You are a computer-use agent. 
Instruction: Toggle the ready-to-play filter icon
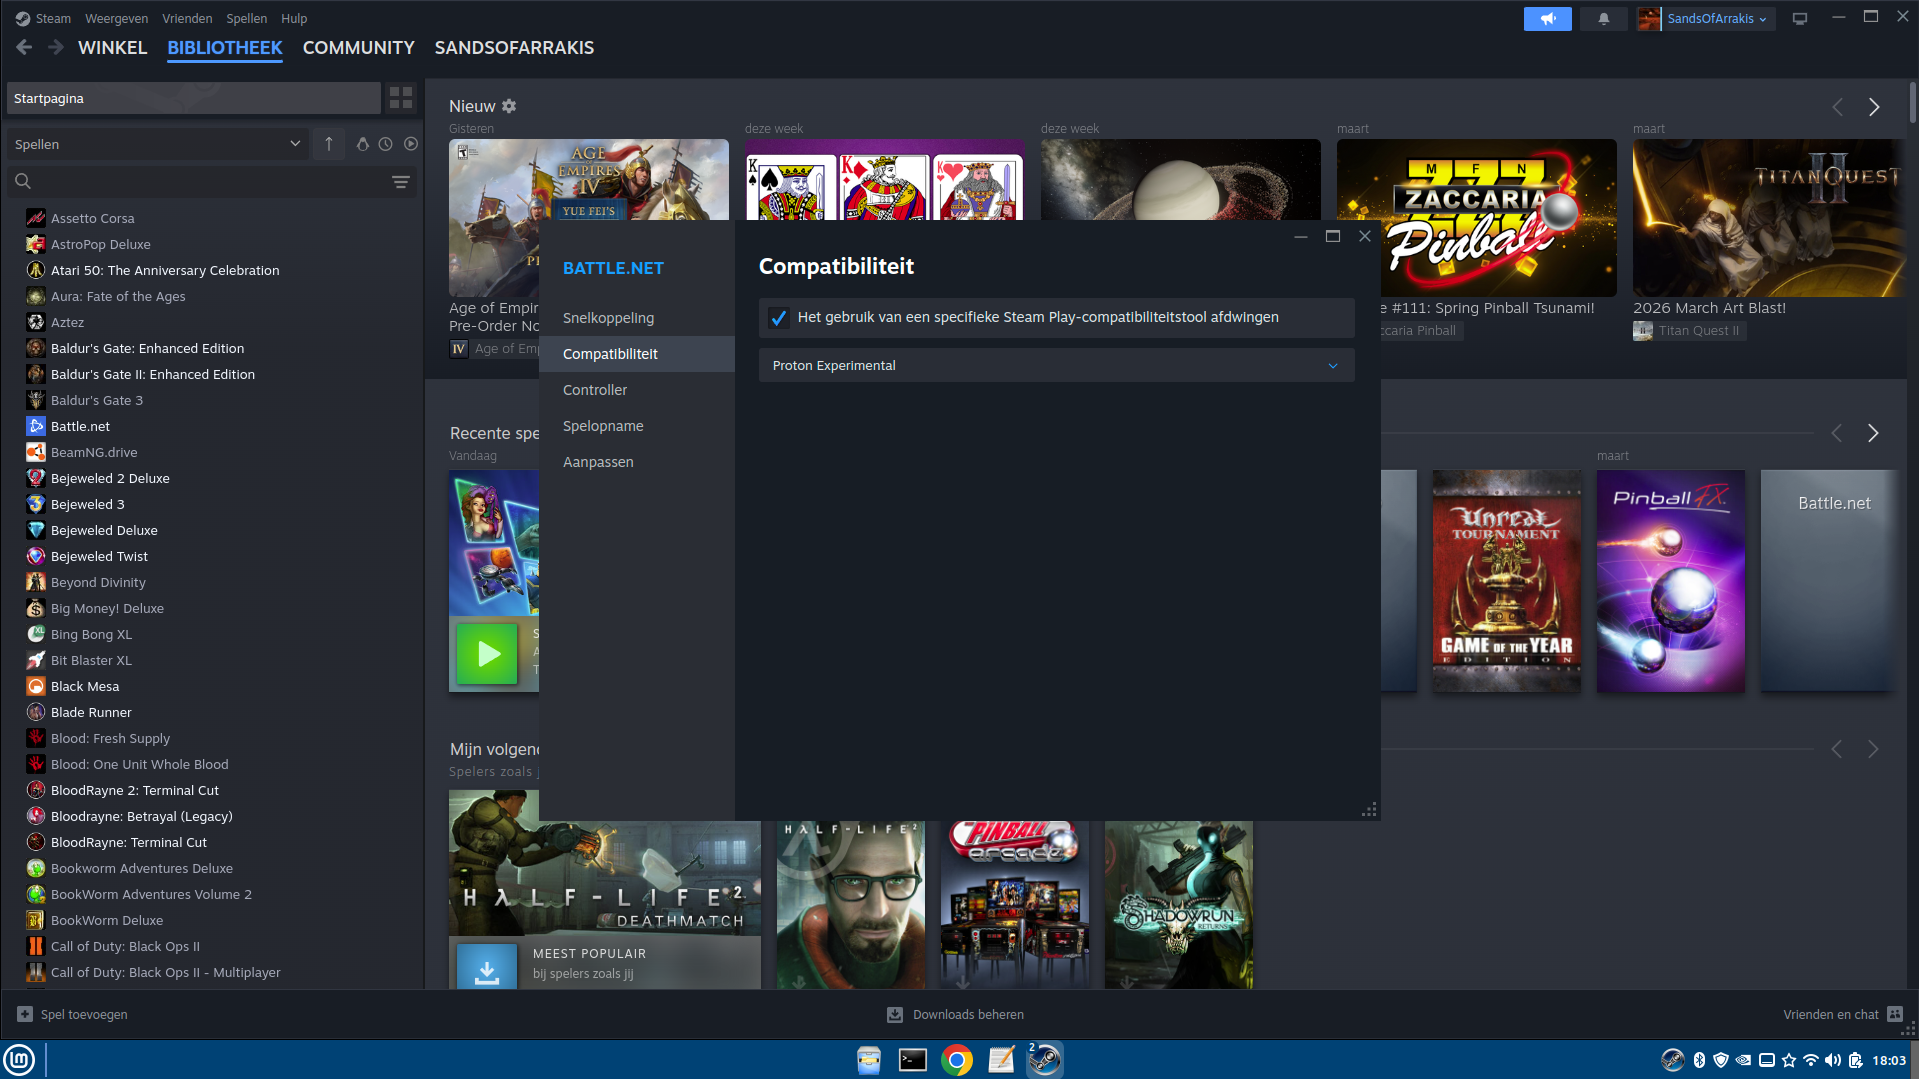[x=411, y=144]
